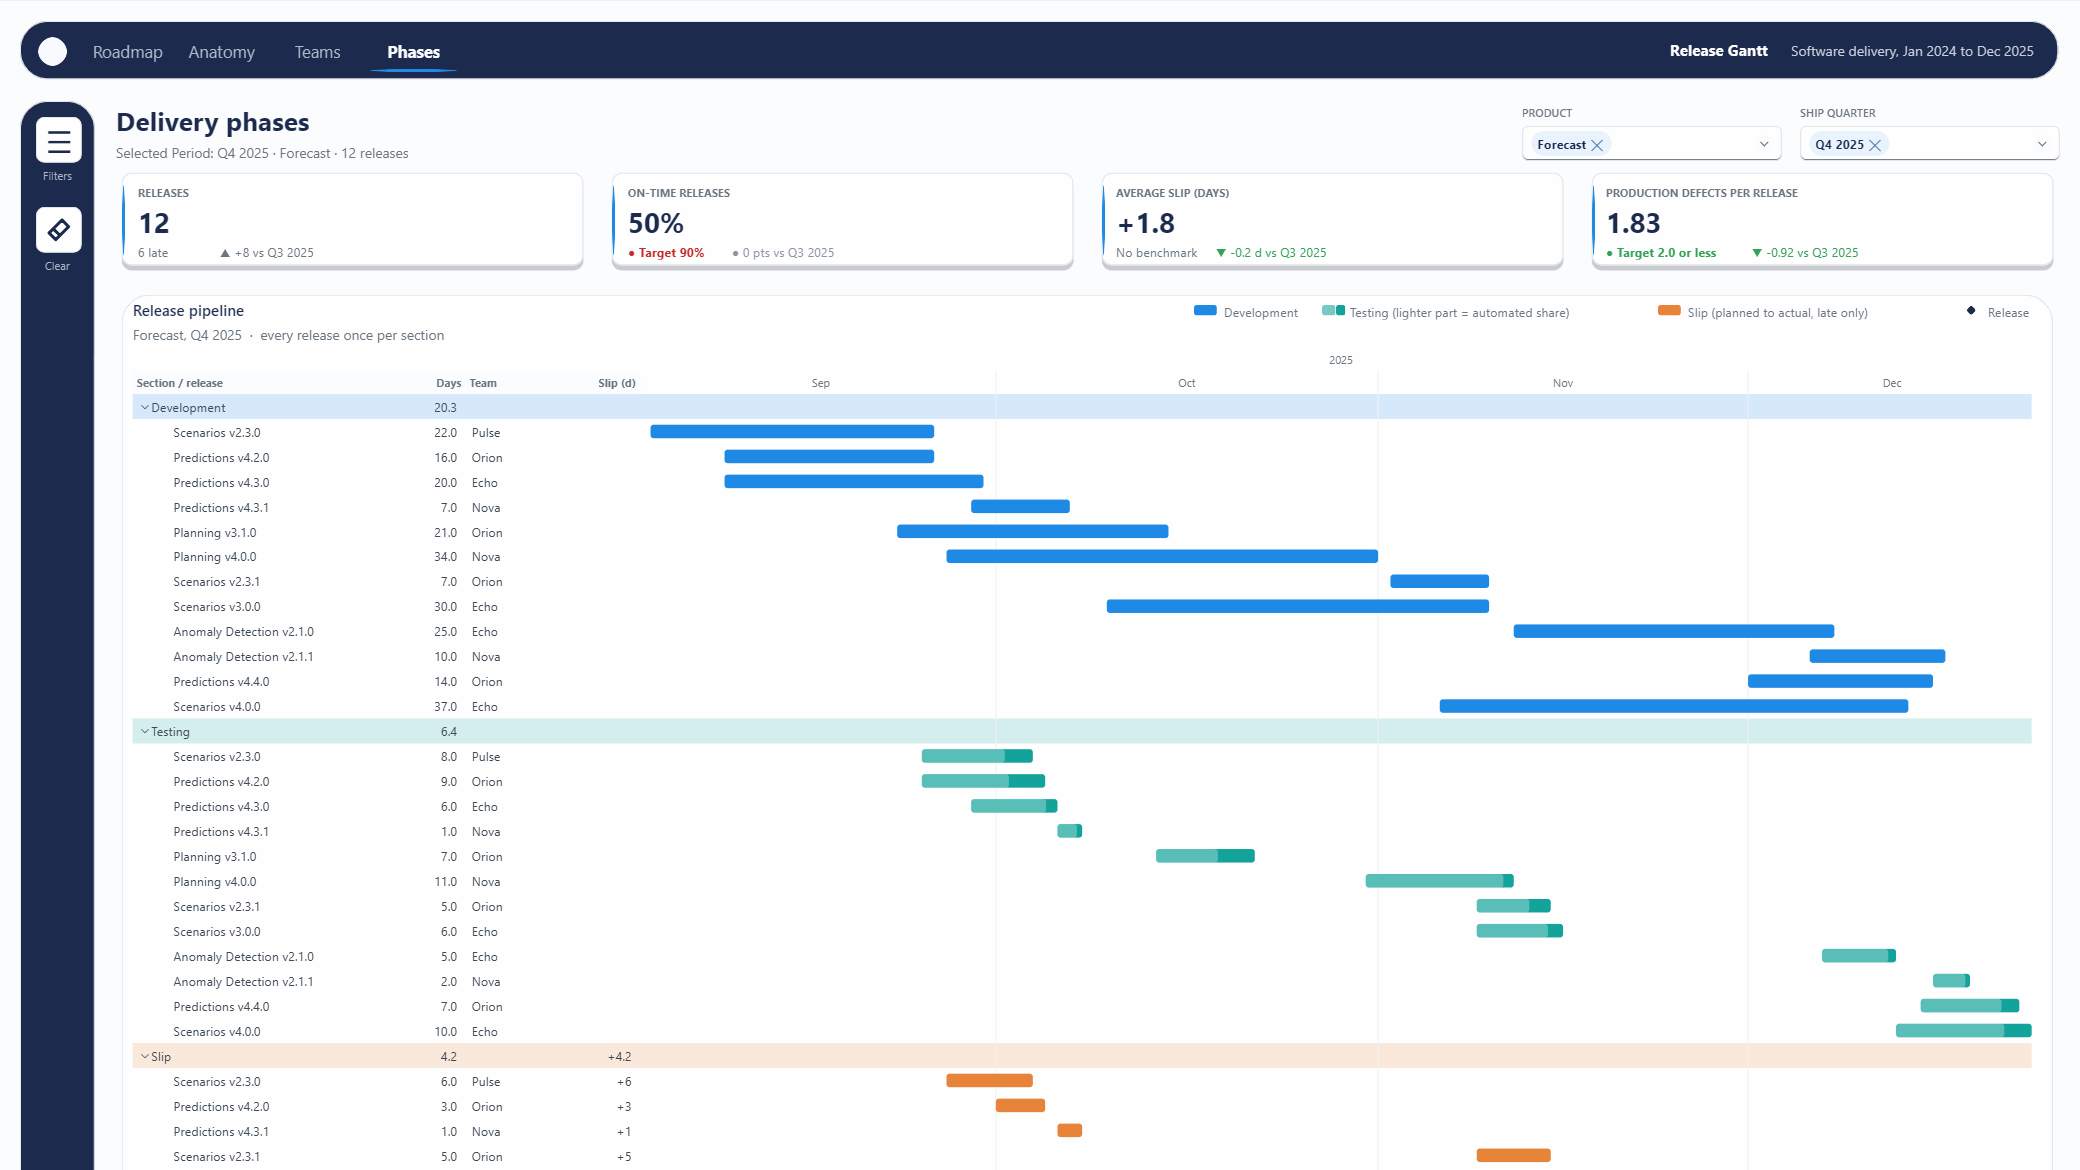Click the 'Target 90%' indicator text
The width and height of the screenshot is (2080, 1170).
671,253
